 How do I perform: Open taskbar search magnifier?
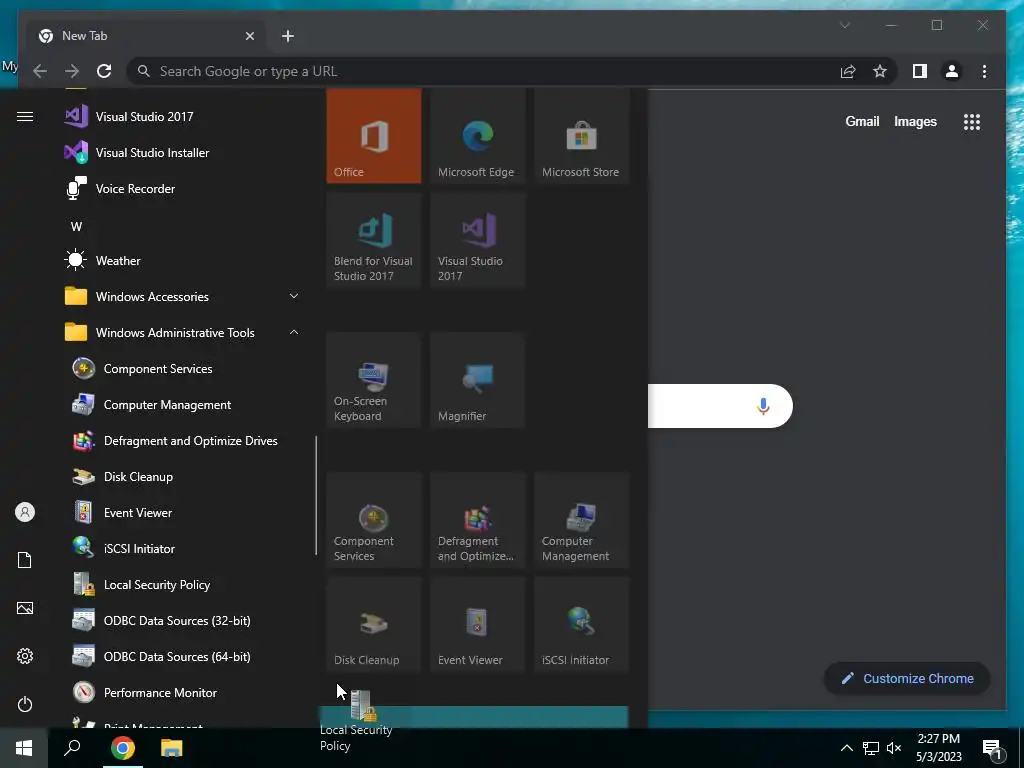(72, 748)
